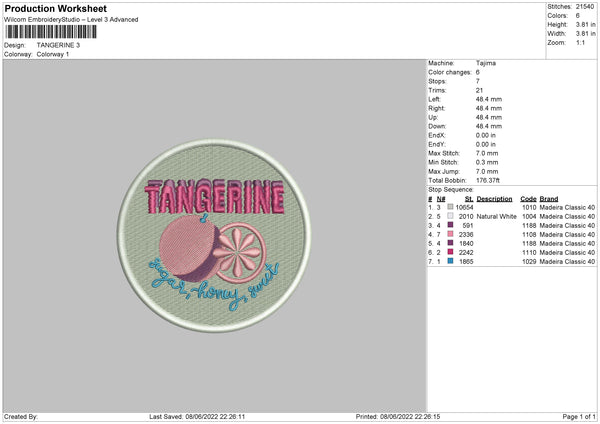Select the purple swatch with 1840 stitches

coord(450,243)
